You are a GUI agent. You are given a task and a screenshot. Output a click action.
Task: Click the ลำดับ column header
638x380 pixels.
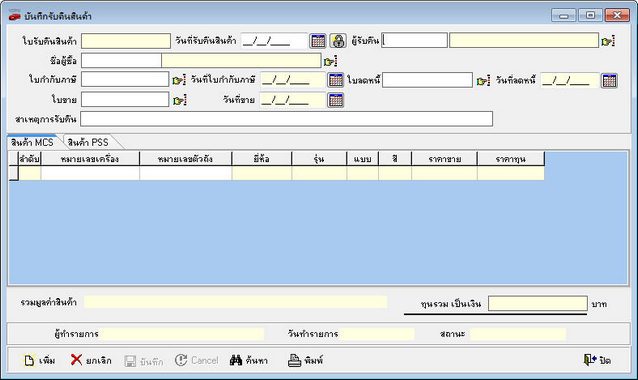coord(30,159)
